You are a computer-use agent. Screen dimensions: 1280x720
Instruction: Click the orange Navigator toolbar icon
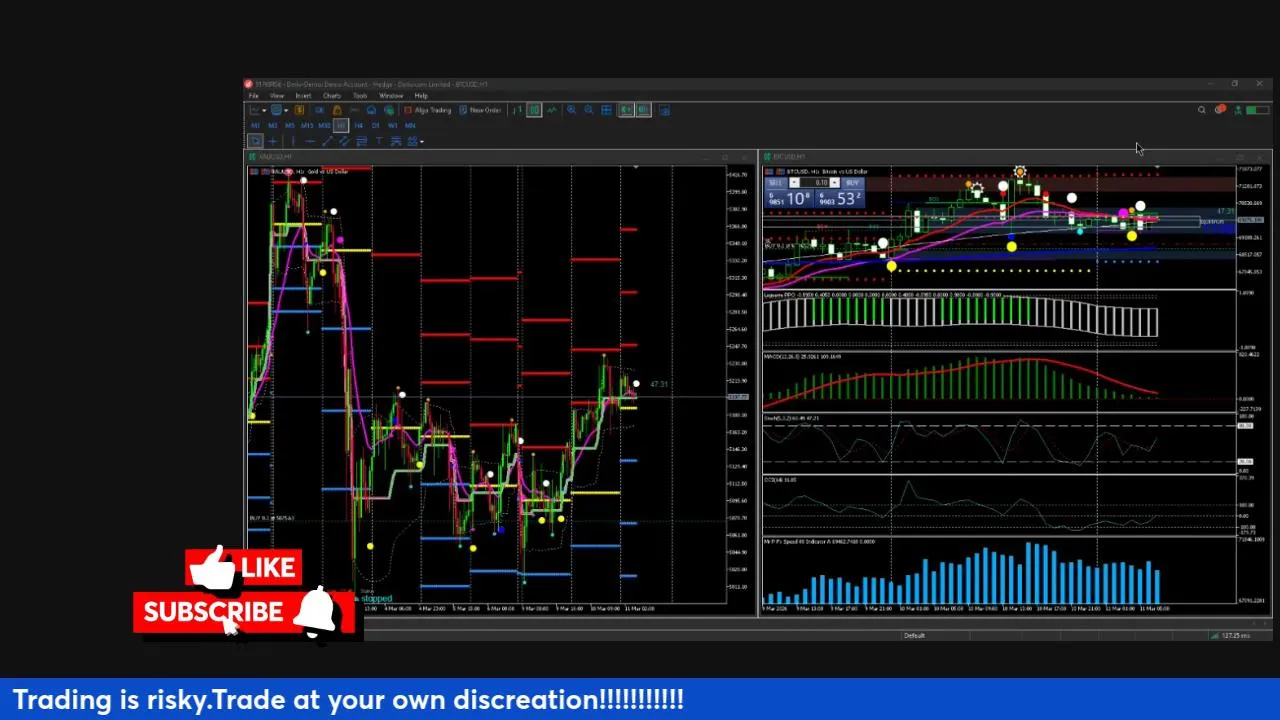click(337, 110)
